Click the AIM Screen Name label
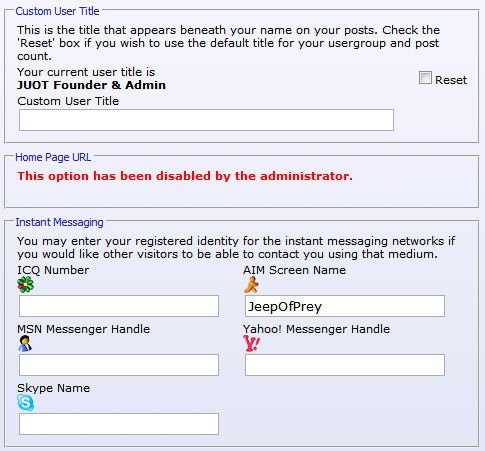 [294, 270]
